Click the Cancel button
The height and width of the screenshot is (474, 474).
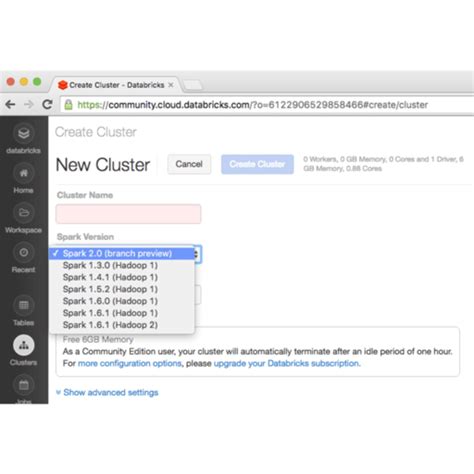[x=189, y=164]
